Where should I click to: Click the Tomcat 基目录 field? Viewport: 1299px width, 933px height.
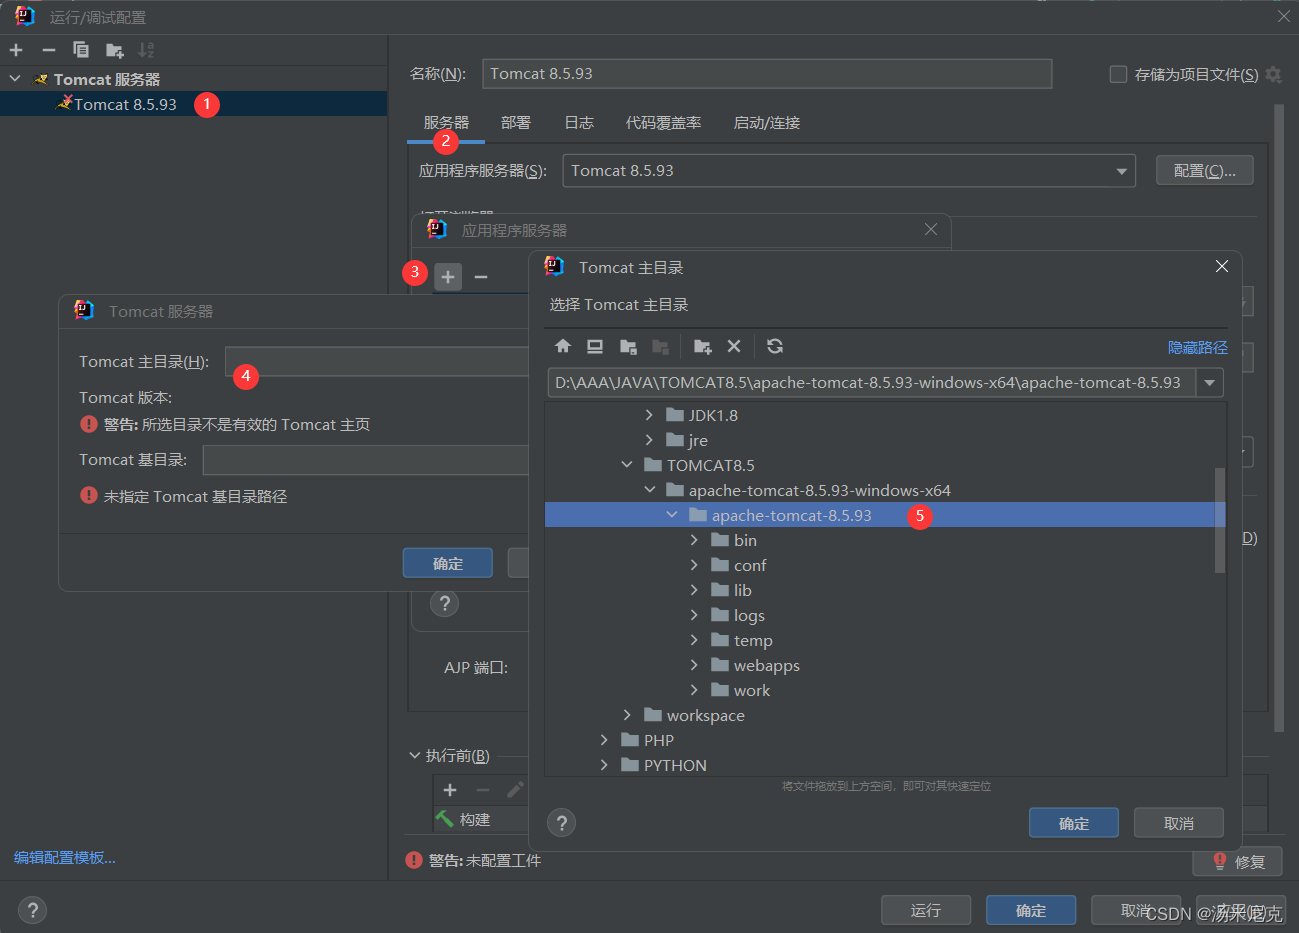(366, 460)
